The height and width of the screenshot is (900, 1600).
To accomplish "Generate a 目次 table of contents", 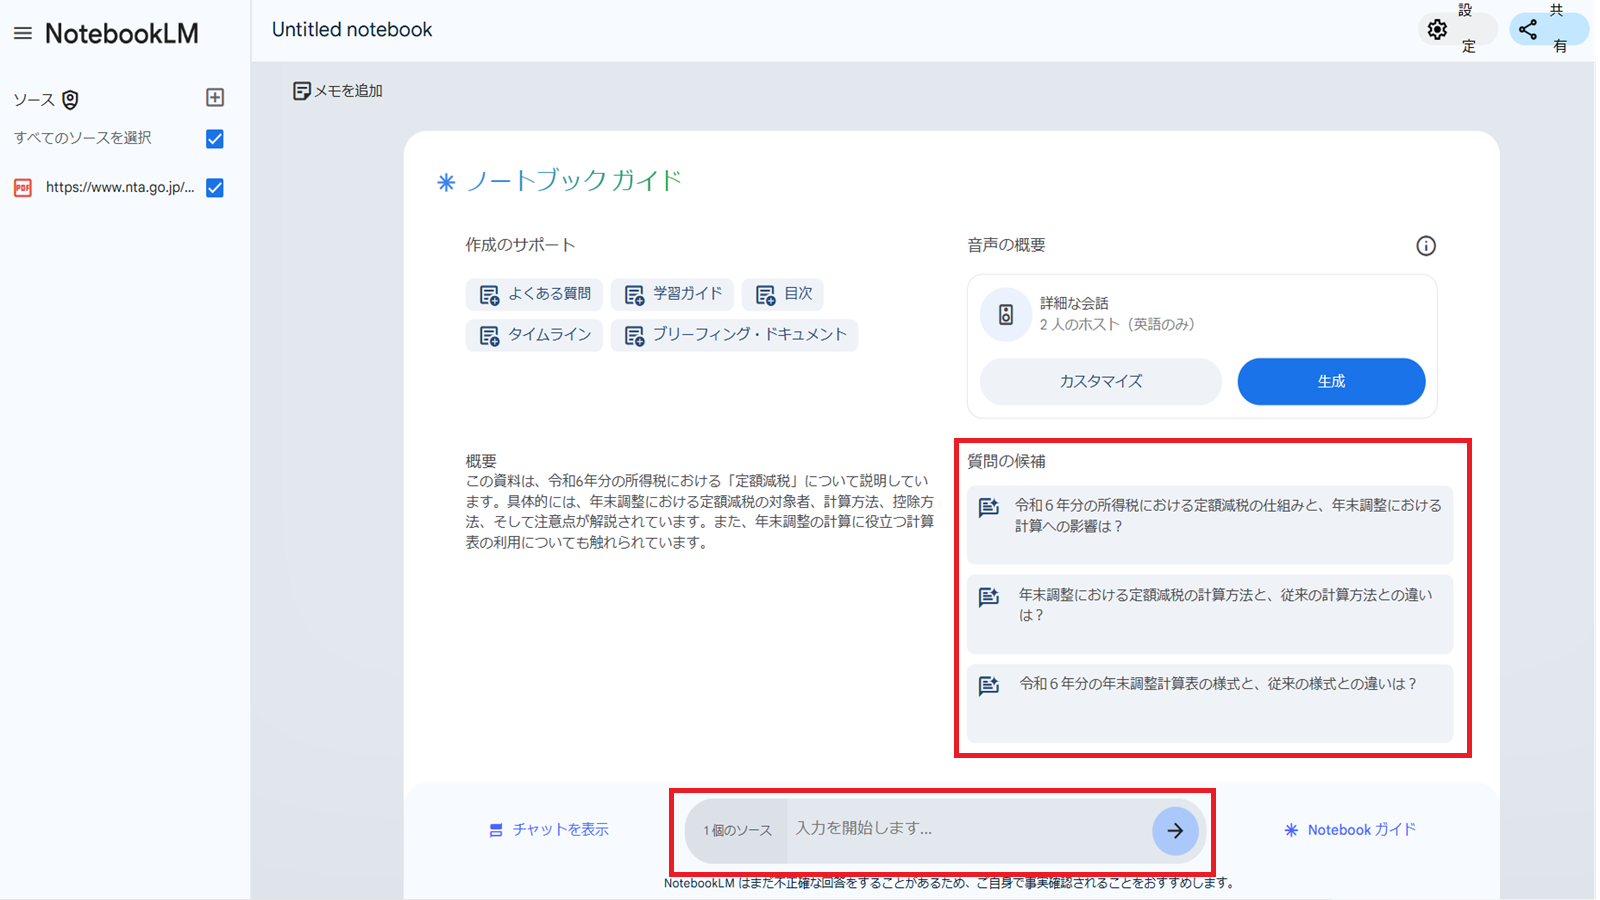I will click(782, 294).
